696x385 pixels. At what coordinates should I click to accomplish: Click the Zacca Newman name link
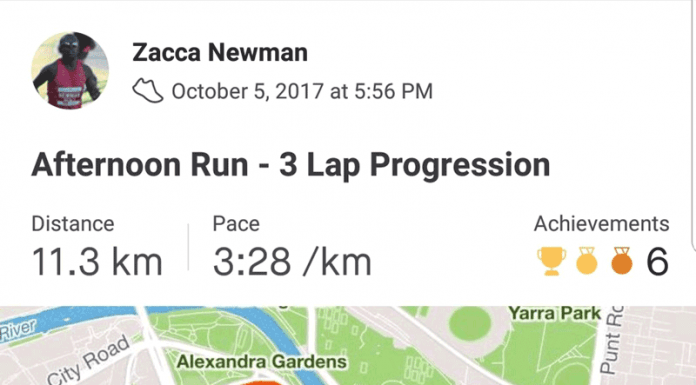point(220,52)
